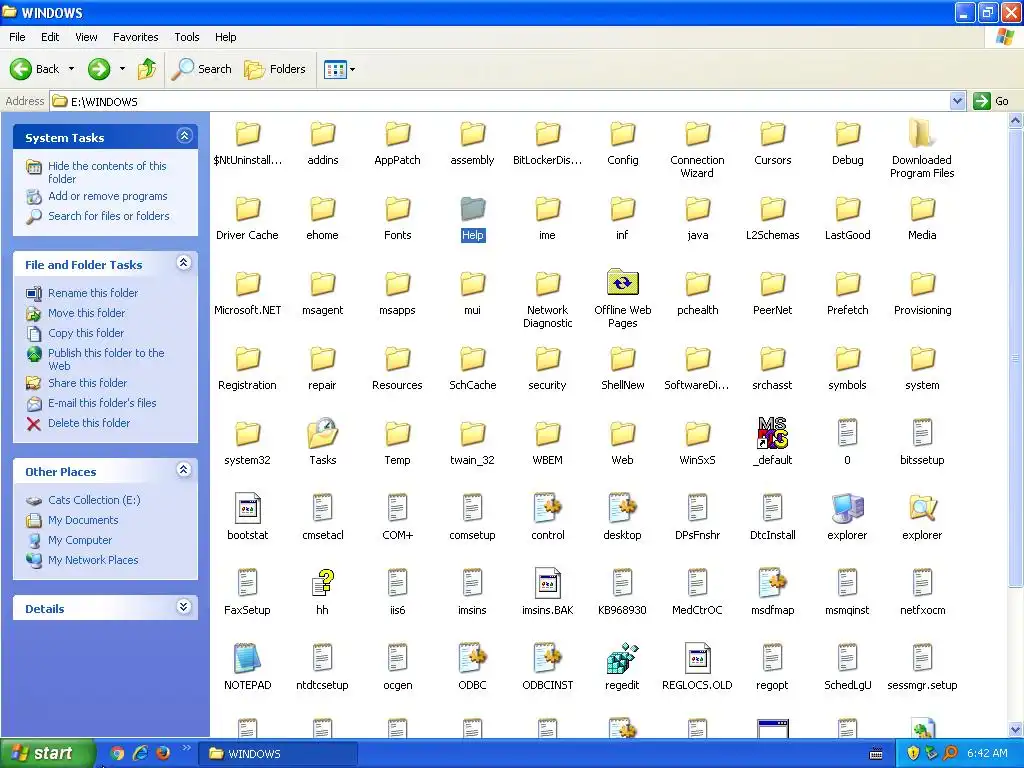The width and height of the screenshot is (1024, 768).
Task: Click Hide the contents of this folder
Action: tap(107, 172)
